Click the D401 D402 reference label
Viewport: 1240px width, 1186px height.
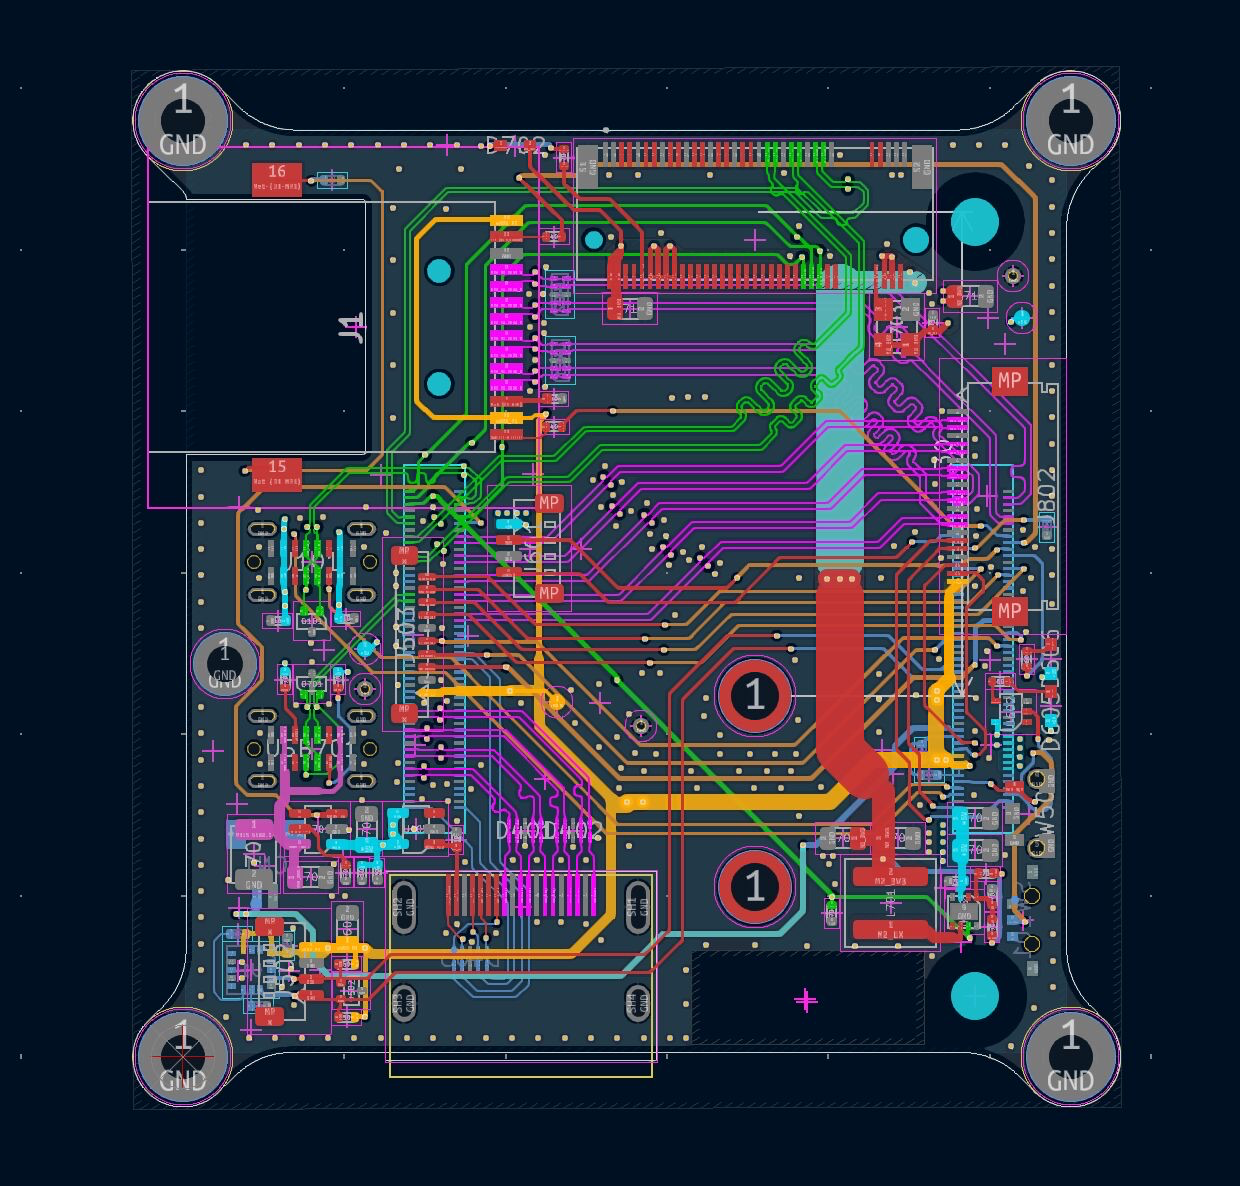(550, 830)
